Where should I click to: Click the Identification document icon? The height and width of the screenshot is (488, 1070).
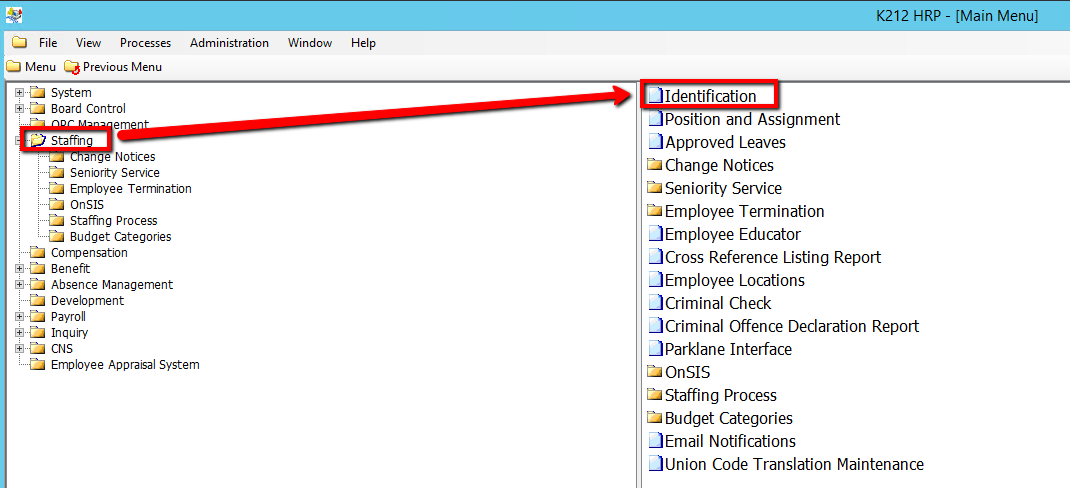[x=655, y=96]
